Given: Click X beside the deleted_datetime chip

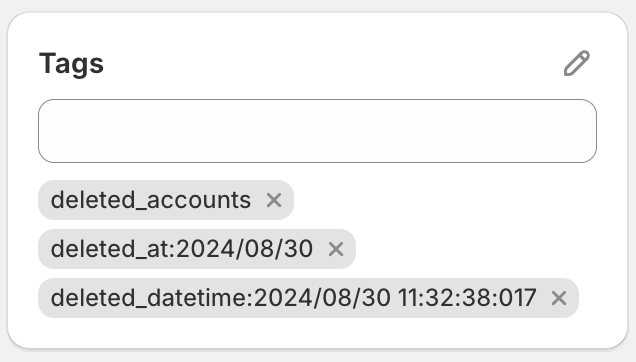Looking at the screenshot, I should tap(559, 298).
